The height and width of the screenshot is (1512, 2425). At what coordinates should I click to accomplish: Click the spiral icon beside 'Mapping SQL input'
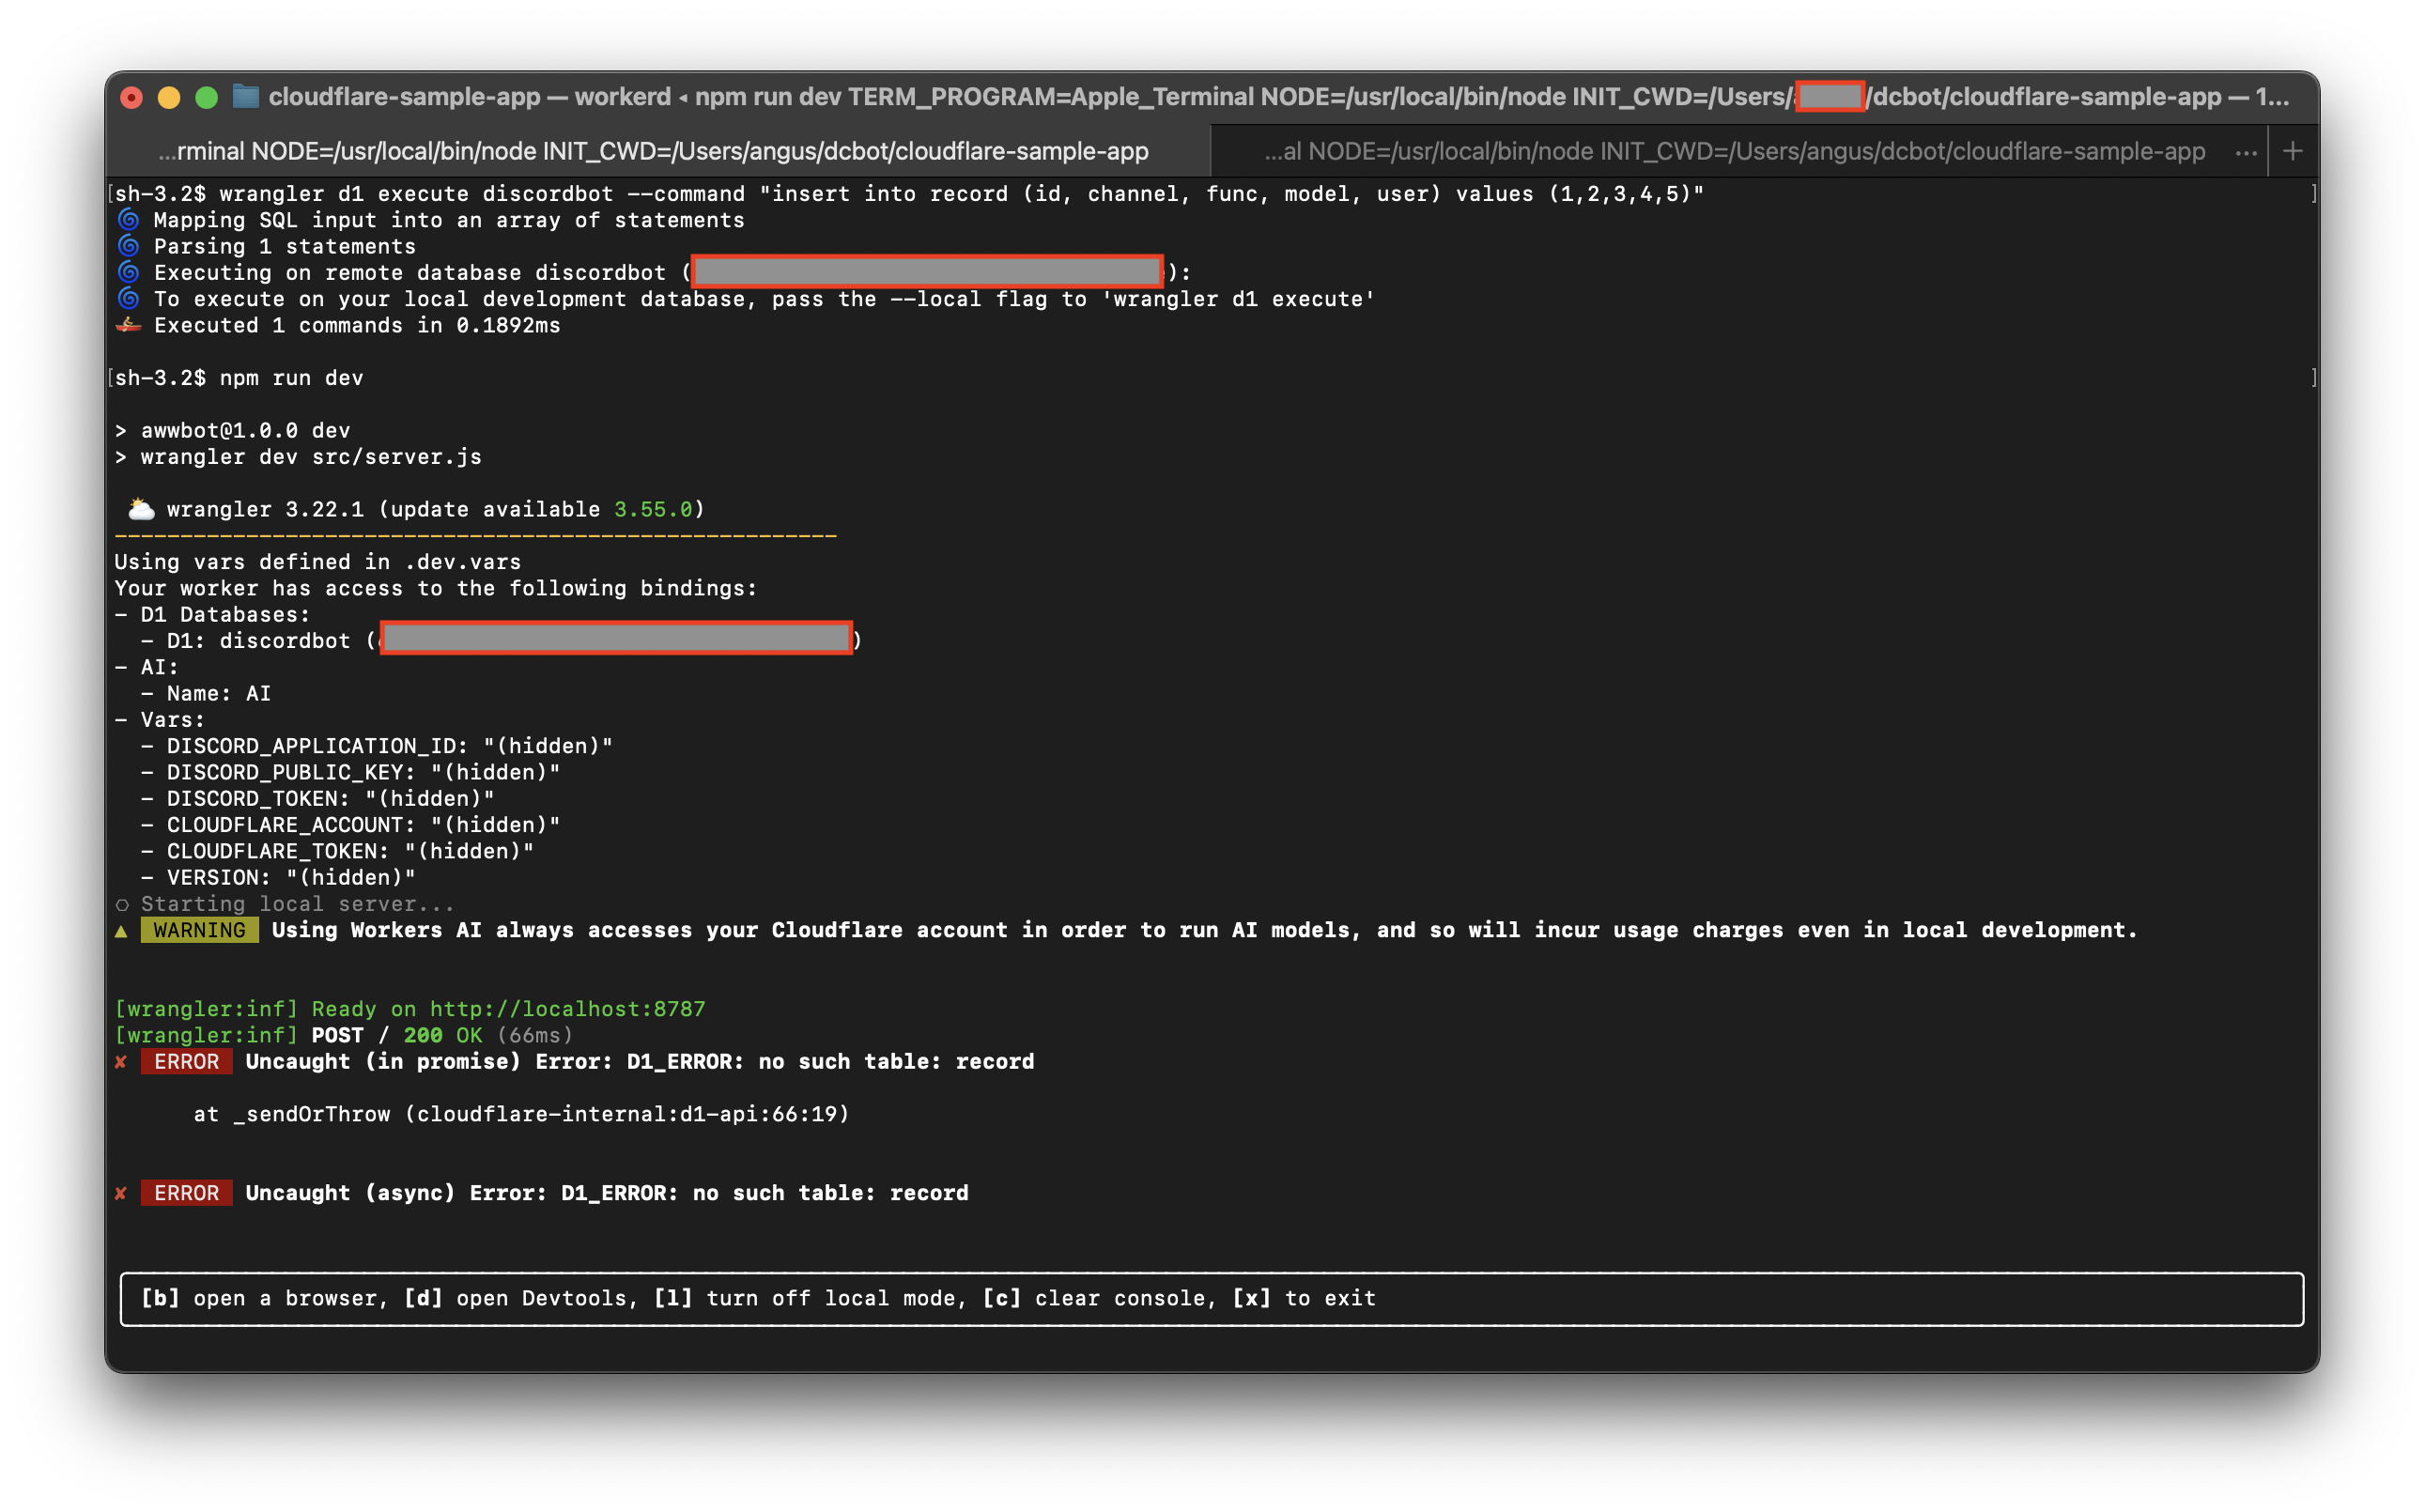point(127,219)
